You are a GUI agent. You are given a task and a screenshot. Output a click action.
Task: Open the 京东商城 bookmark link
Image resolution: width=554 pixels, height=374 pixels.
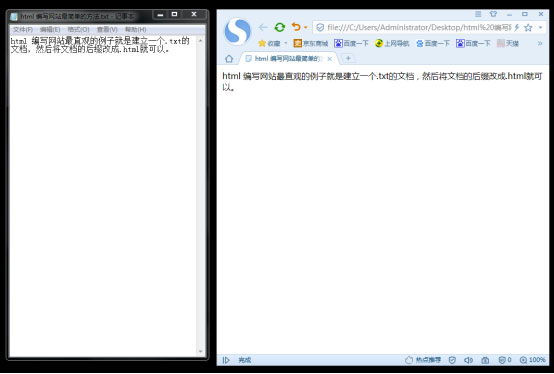311,43
